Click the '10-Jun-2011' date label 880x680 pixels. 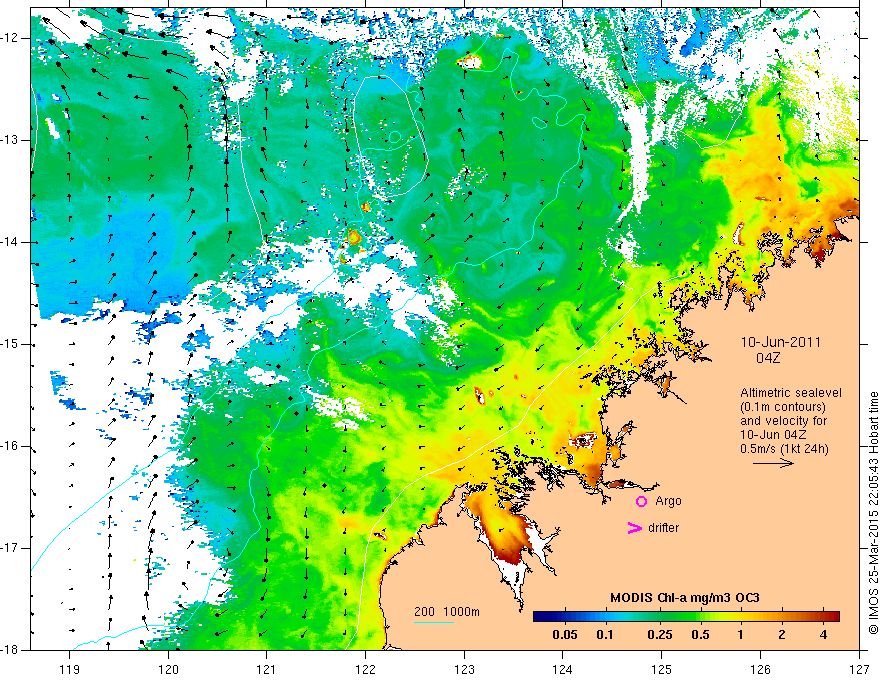pos(781,342)
